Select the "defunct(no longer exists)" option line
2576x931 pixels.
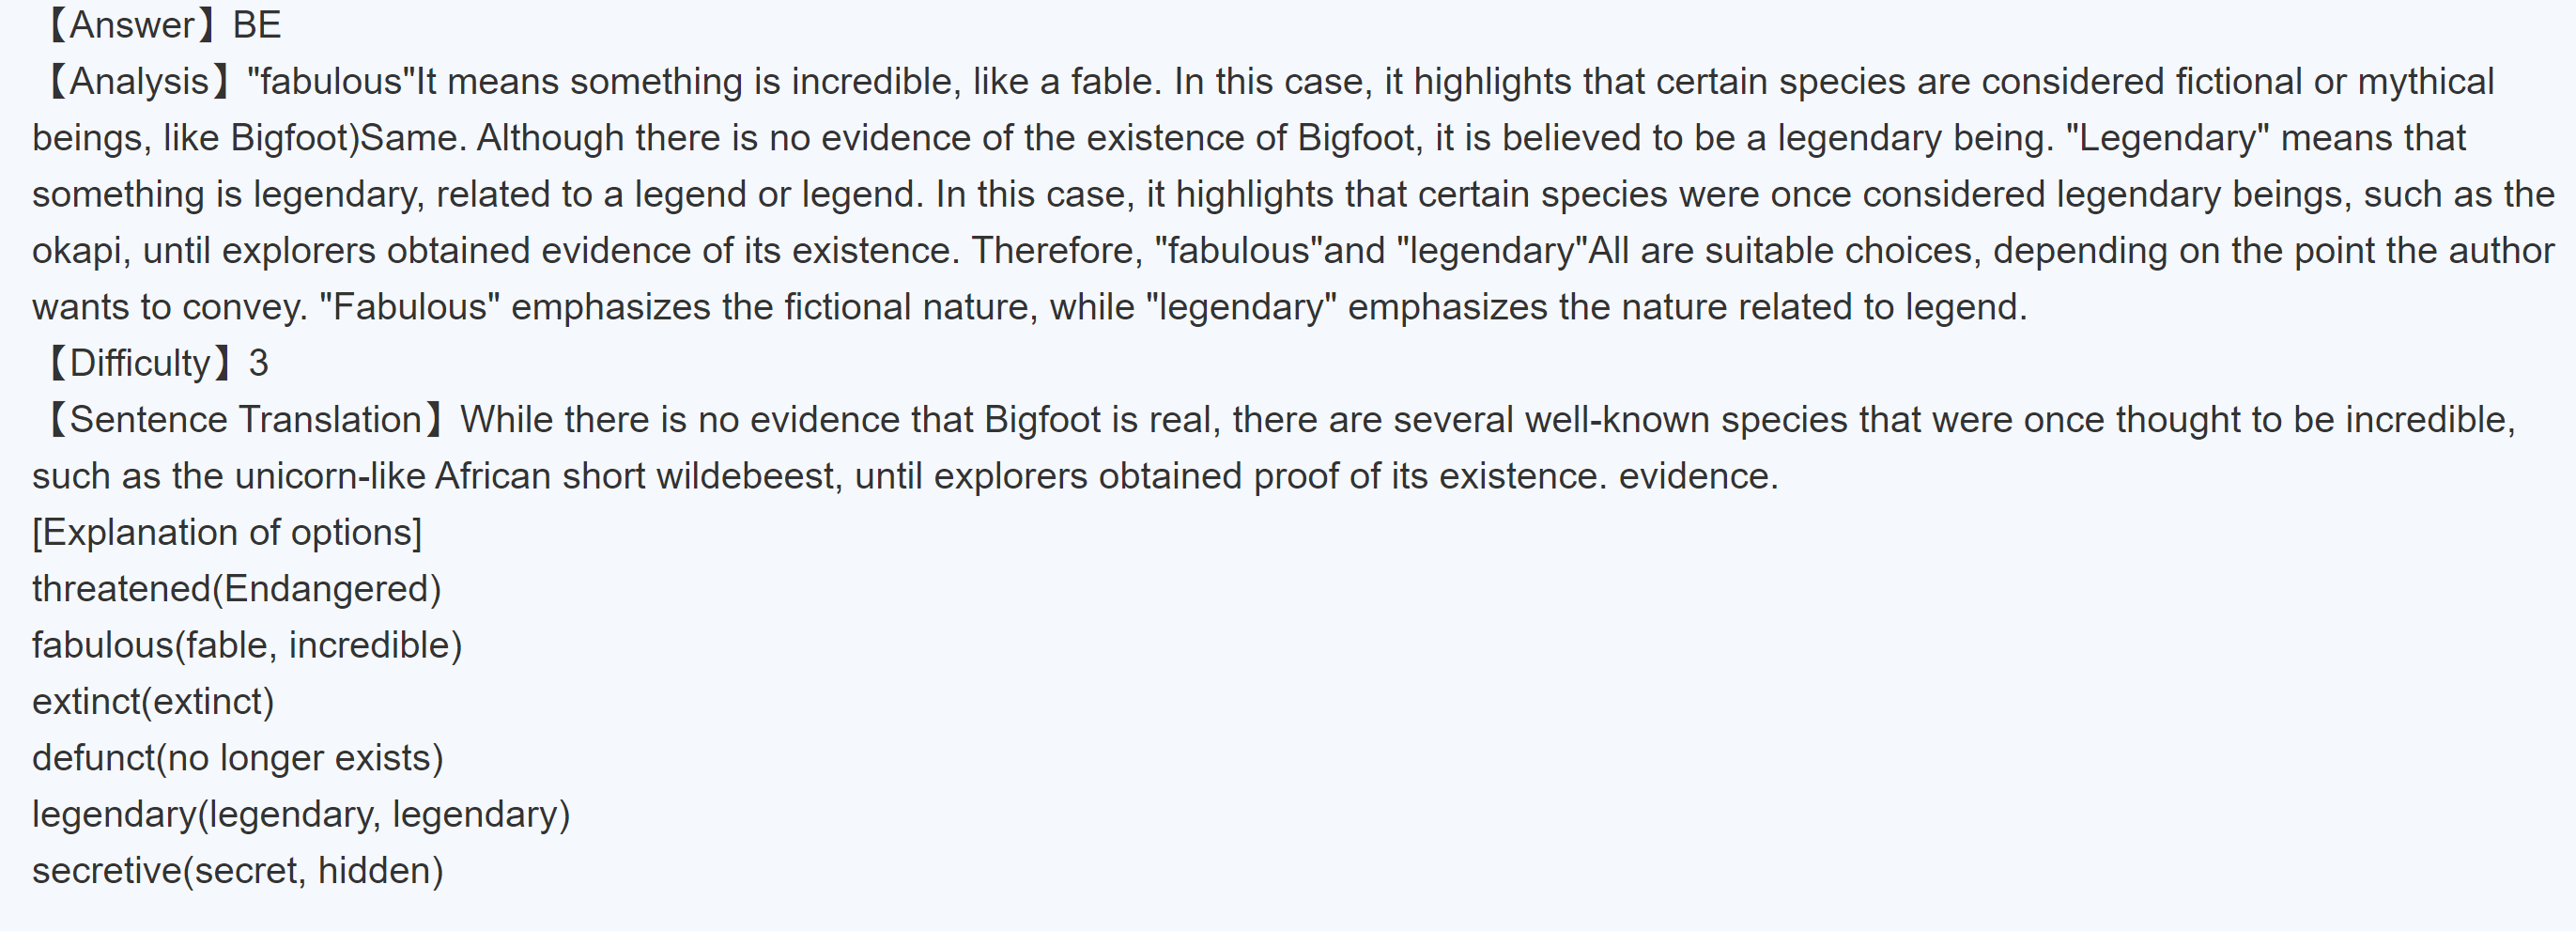238,758
